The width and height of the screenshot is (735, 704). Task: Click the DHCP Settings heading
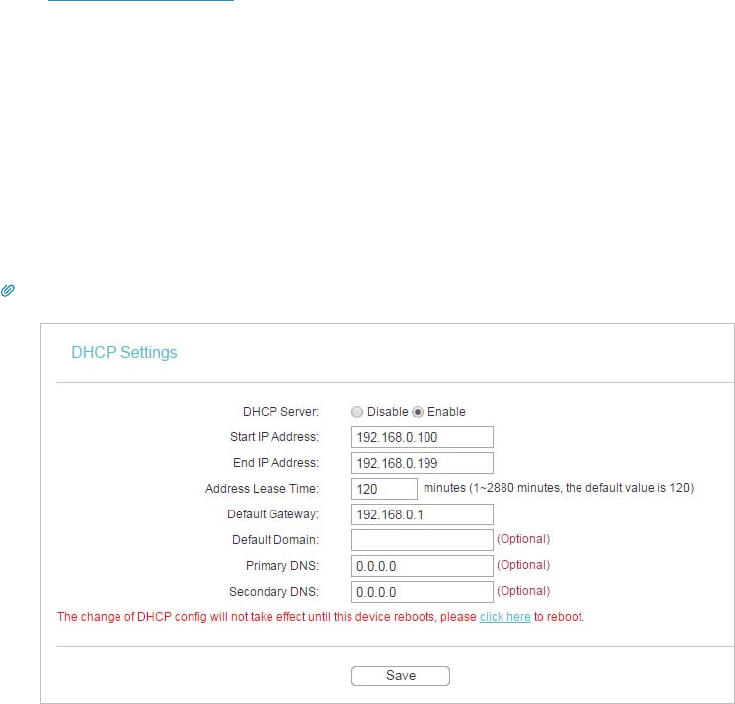(x=124, y=352)
